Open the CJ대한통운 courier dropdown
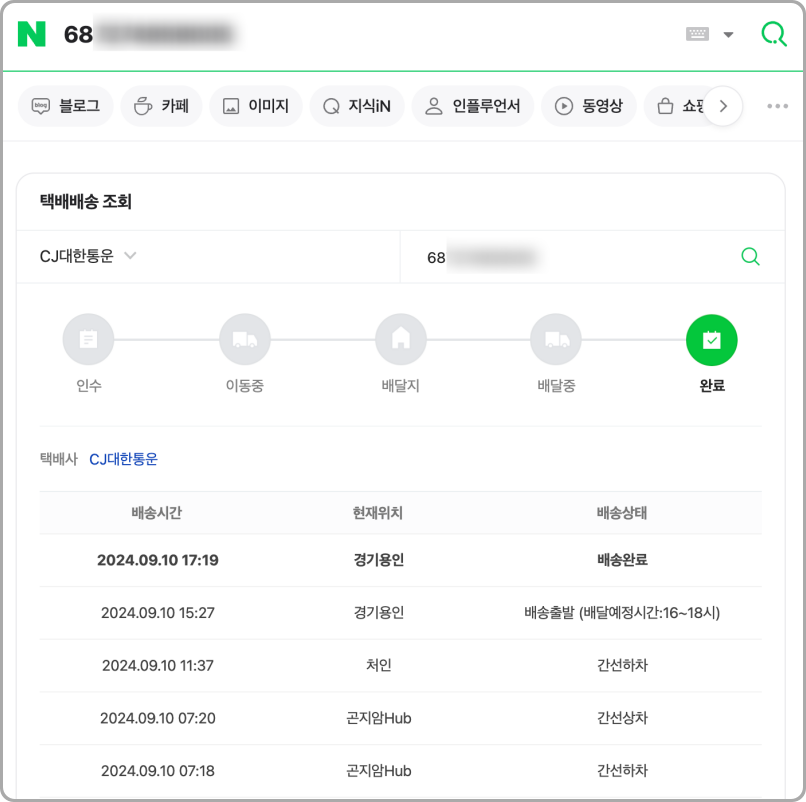806x802 pixels. point(88,256)
